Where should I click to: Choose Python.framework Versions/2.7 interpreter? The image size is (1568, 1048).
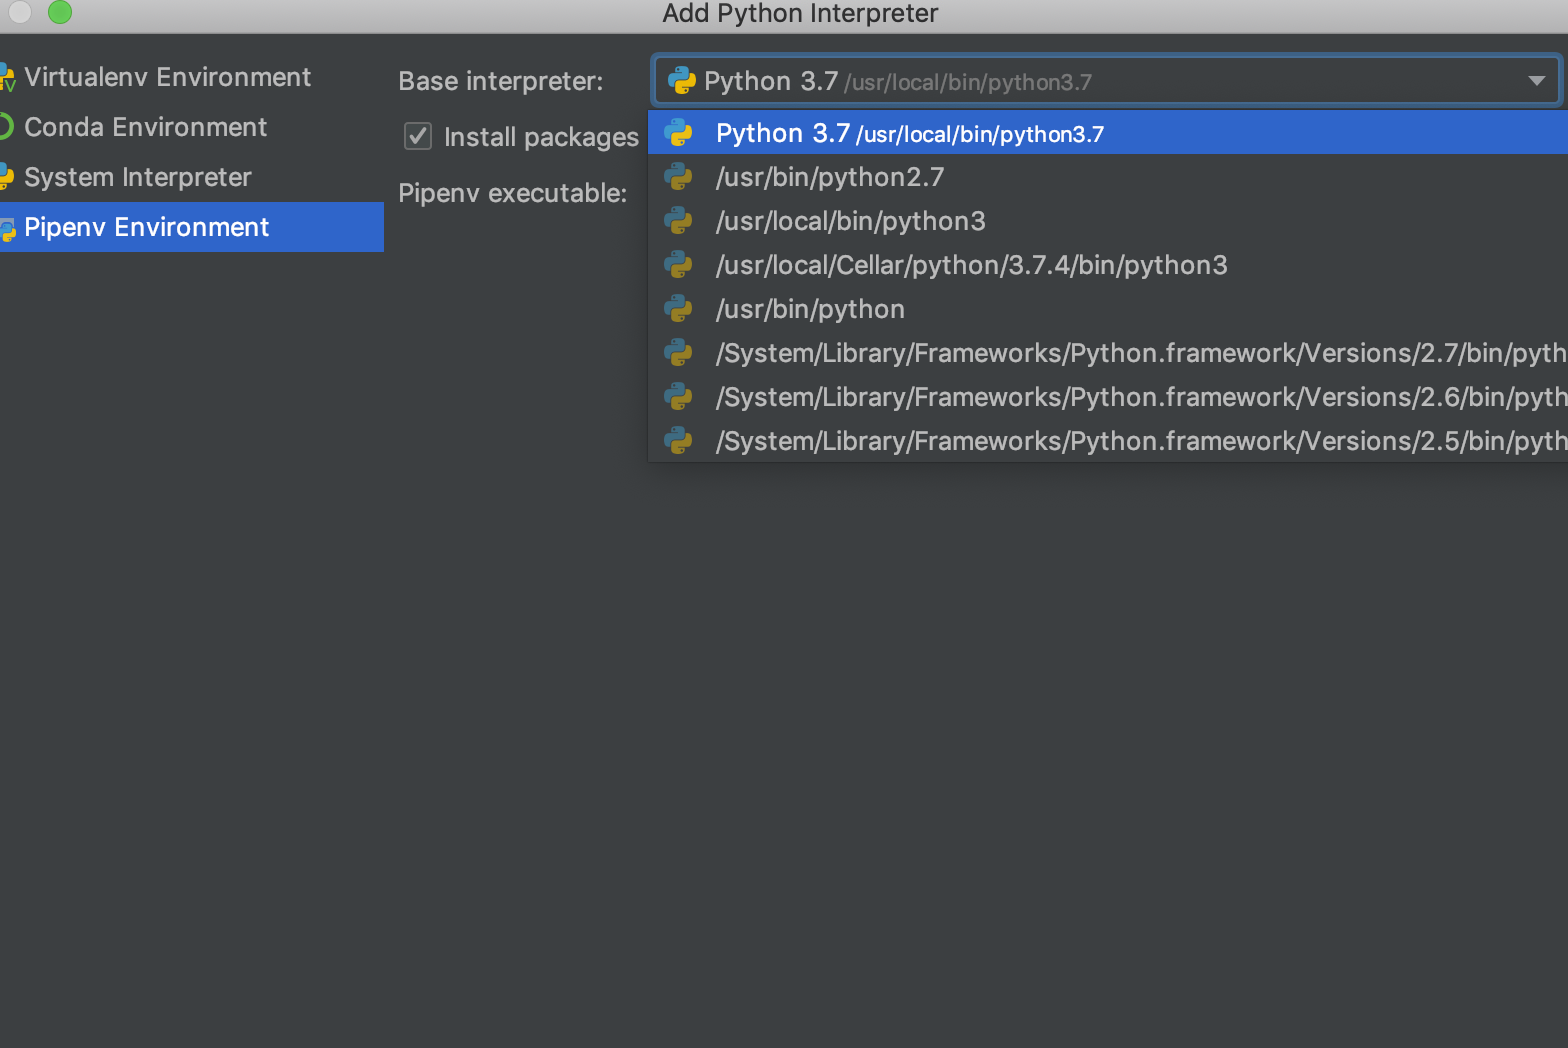[1108, 353]
